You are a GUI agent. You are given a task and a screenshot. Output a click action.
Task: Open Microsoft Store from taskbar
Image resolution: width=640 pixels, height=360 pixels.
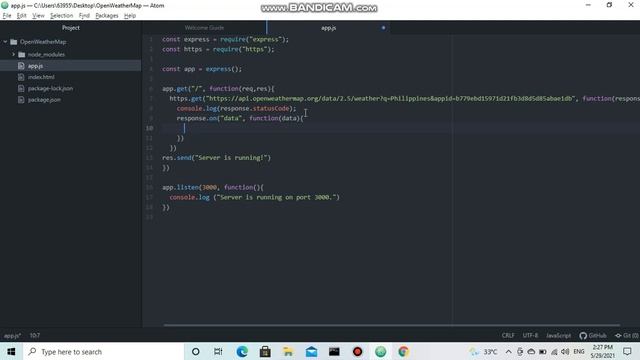pos(265,351)
